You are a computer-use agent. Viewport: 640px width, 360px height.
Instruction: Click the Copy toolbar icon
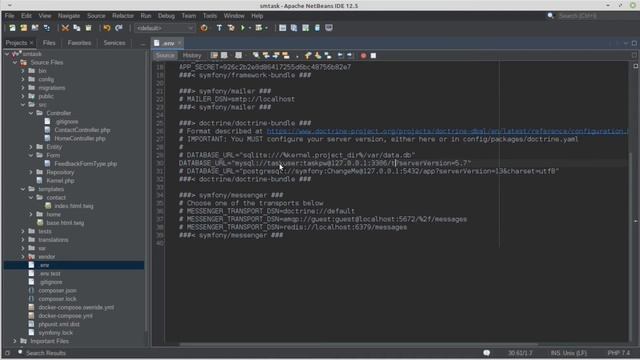tap(77, 28)
